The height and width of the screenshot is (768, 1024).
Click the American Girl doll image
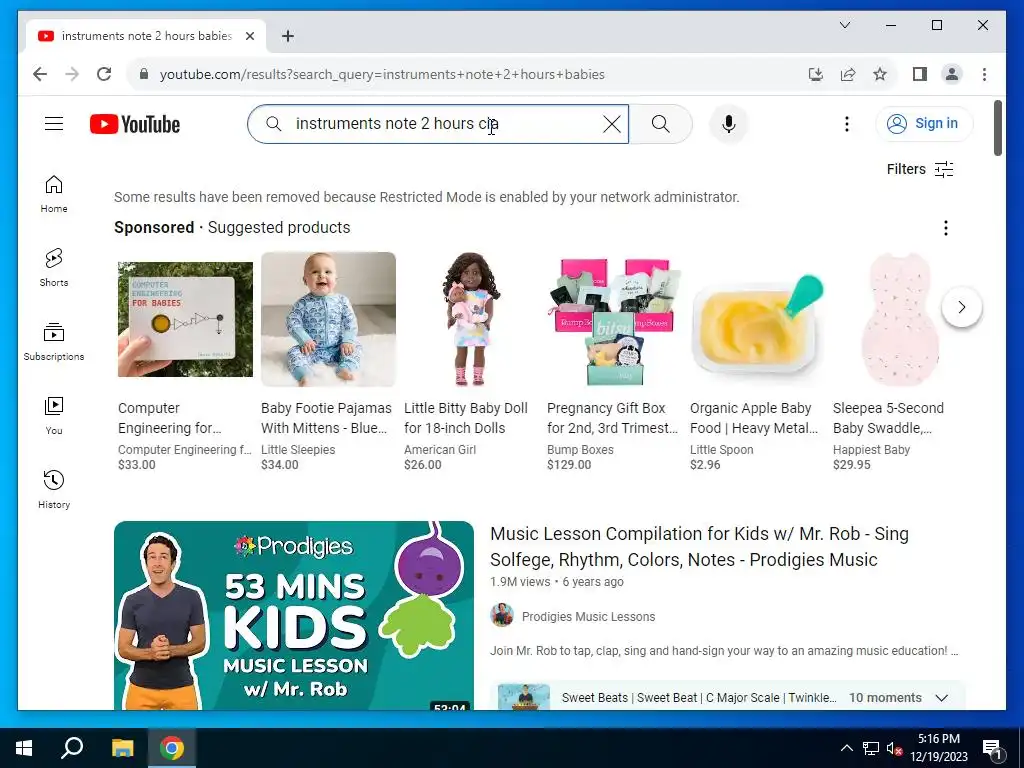[470, 319]
